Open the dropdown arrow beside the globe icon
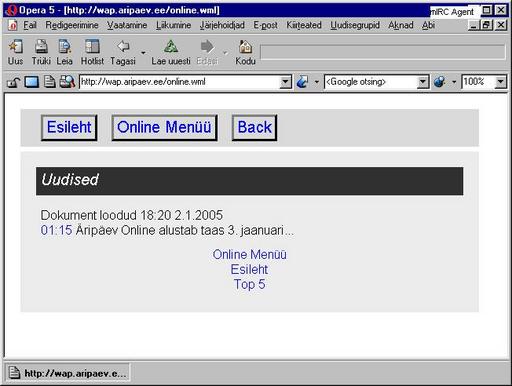 tap(454, 82)
